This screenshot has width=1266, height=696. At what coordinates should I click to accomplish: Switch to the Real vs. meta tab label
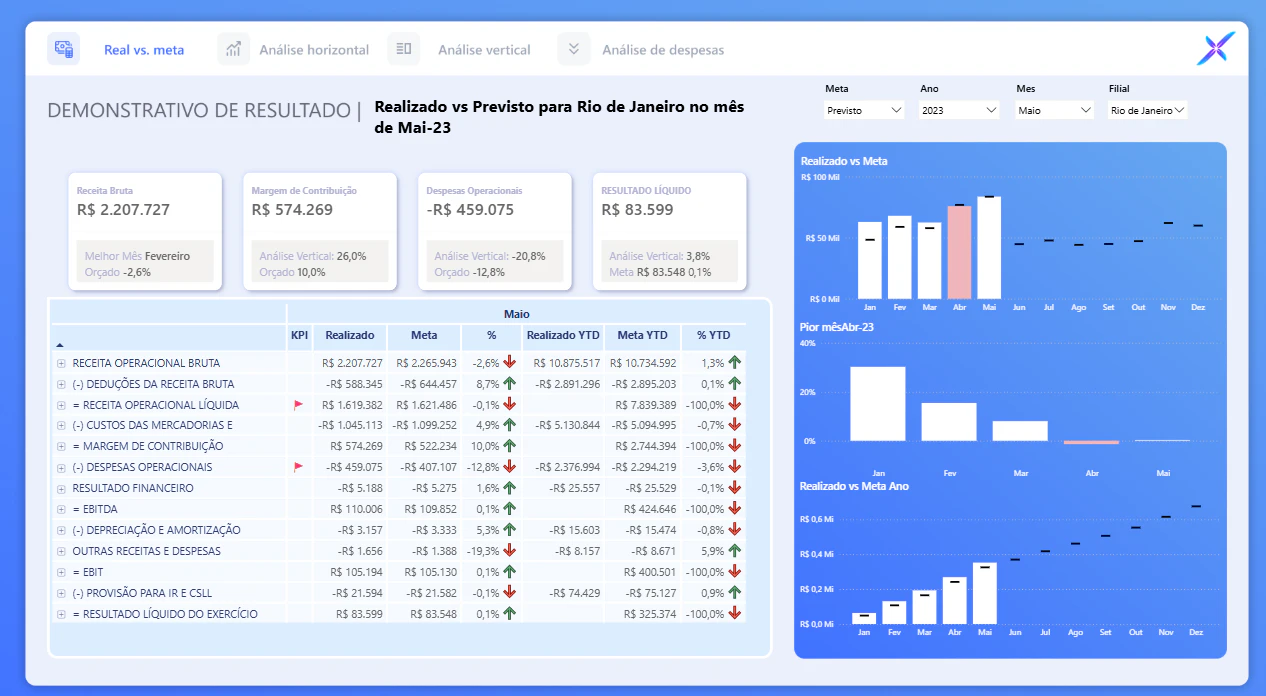(x=144, y=49)
